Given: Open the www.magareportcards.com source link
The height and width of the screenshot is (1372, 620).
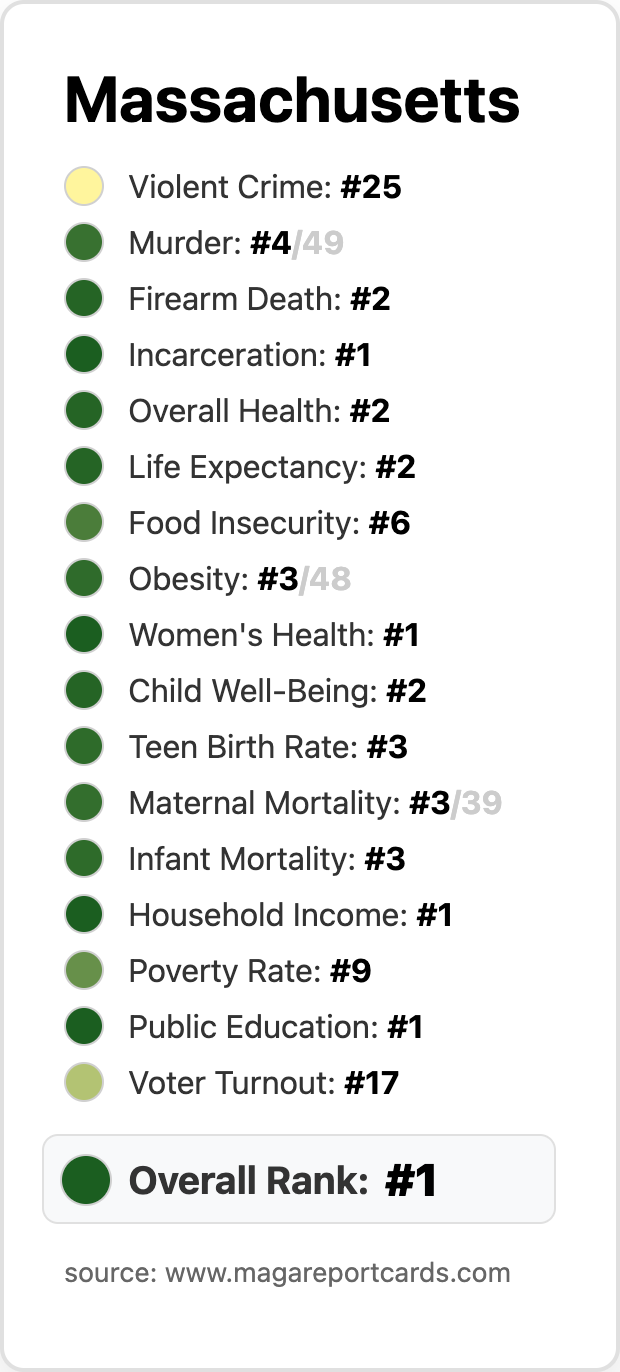Looking at the screenshot, I should click(x=338, y=1273).
